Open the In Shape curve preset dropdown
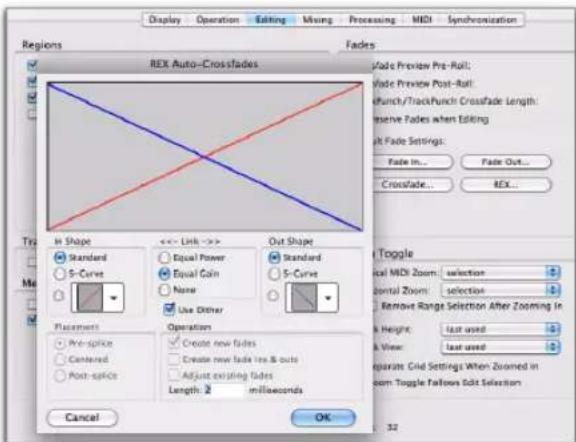The image size is (576, 442). (x=114, y=298)
